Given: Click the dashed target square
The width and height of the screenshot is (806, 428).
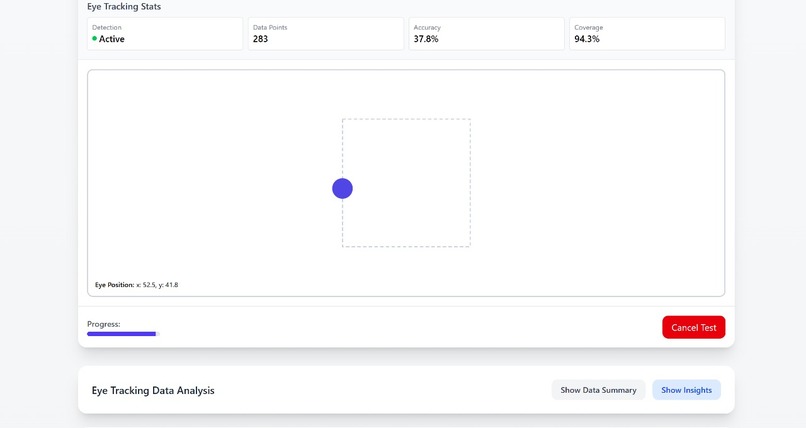Looking at the screenshot, I should (x=406, y=183).
